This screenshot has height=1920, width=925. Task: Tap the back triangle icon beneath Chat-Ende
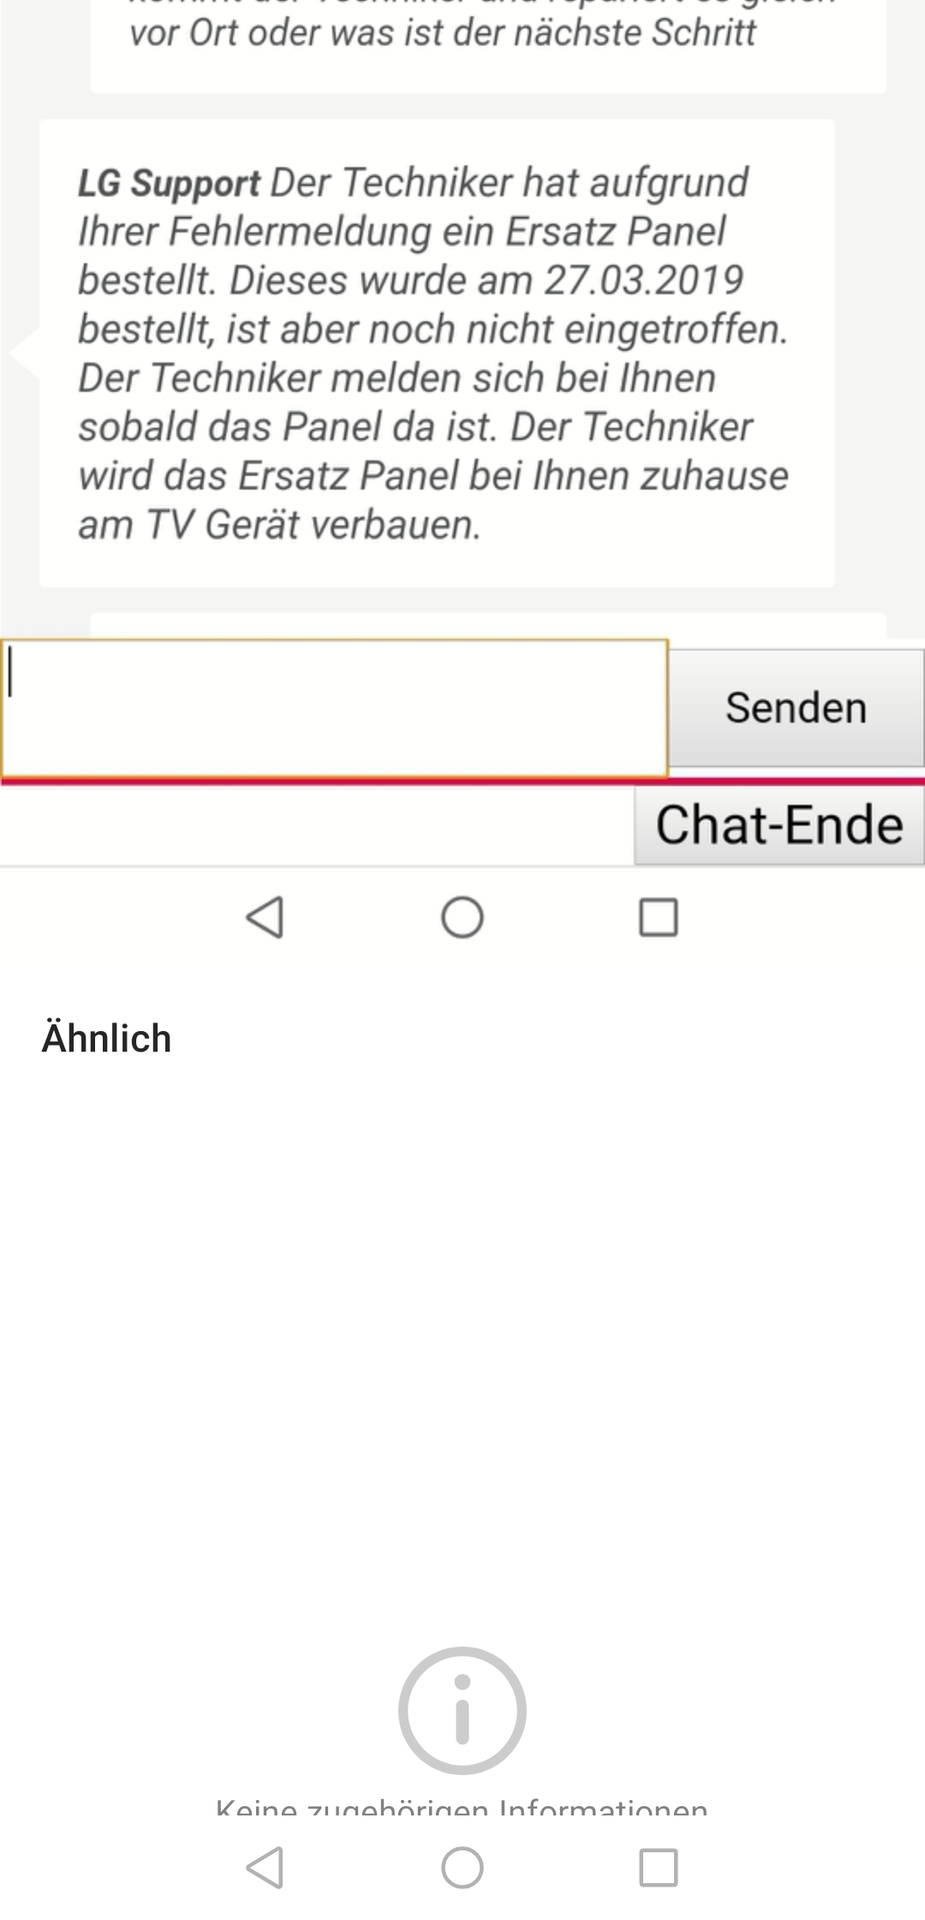(265, 916)
